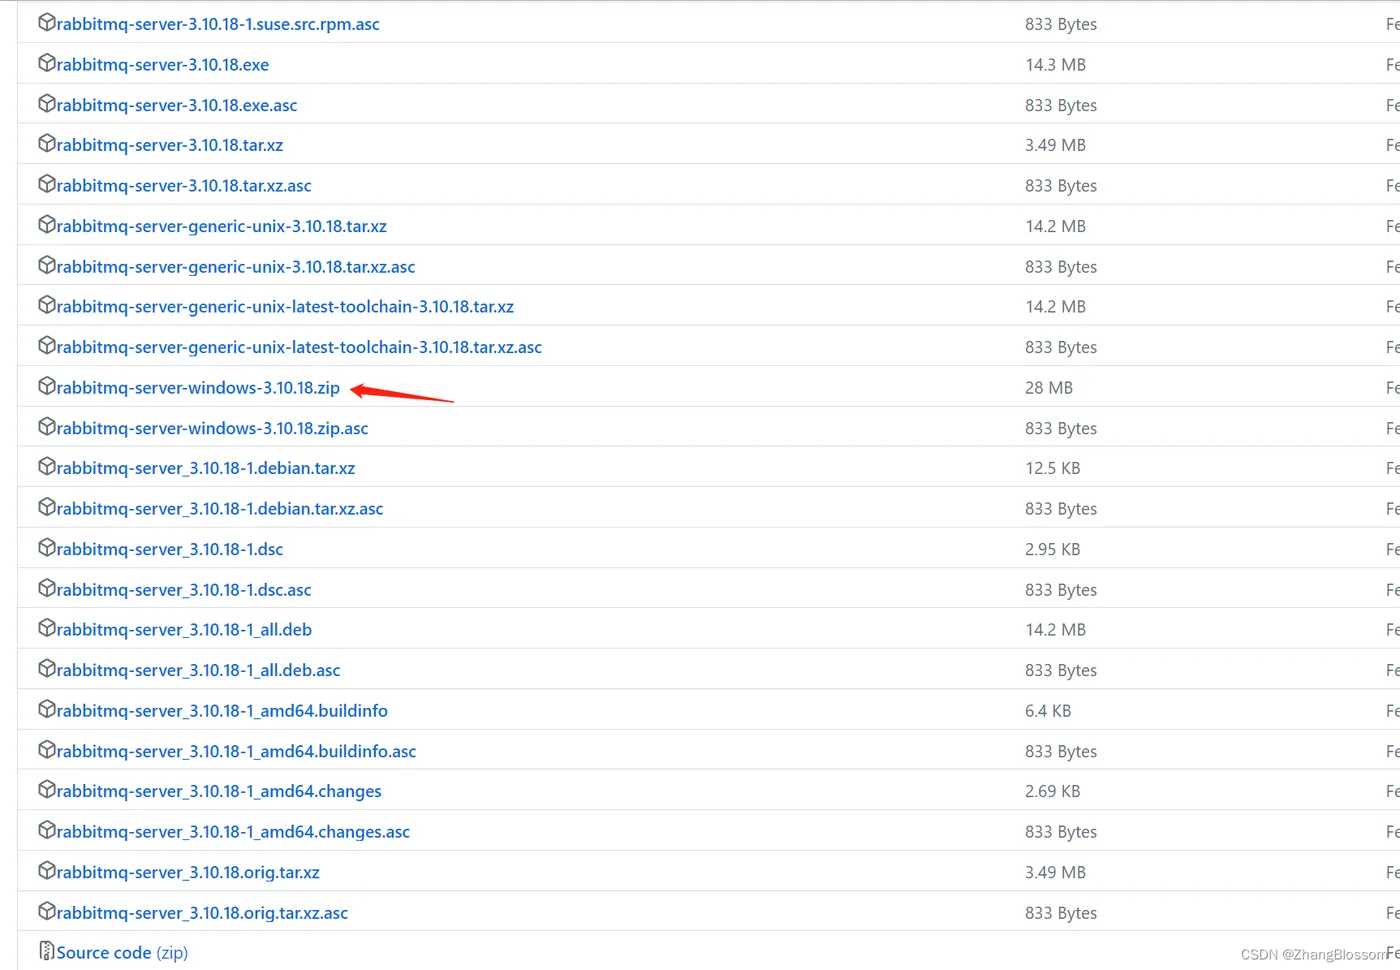
Task: Click package icon beside rabbitmq-server_3.10.18-1_amd64.changes
Action: click(x=46, y=790)
